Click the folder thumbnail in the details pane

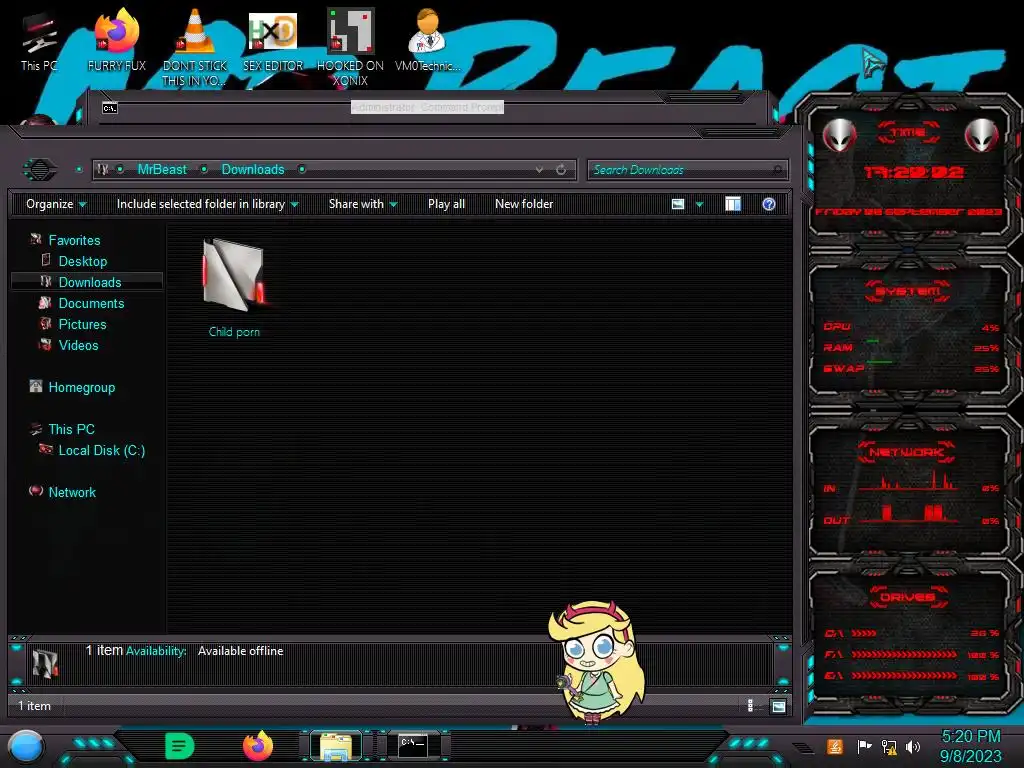tap(44, 663)
